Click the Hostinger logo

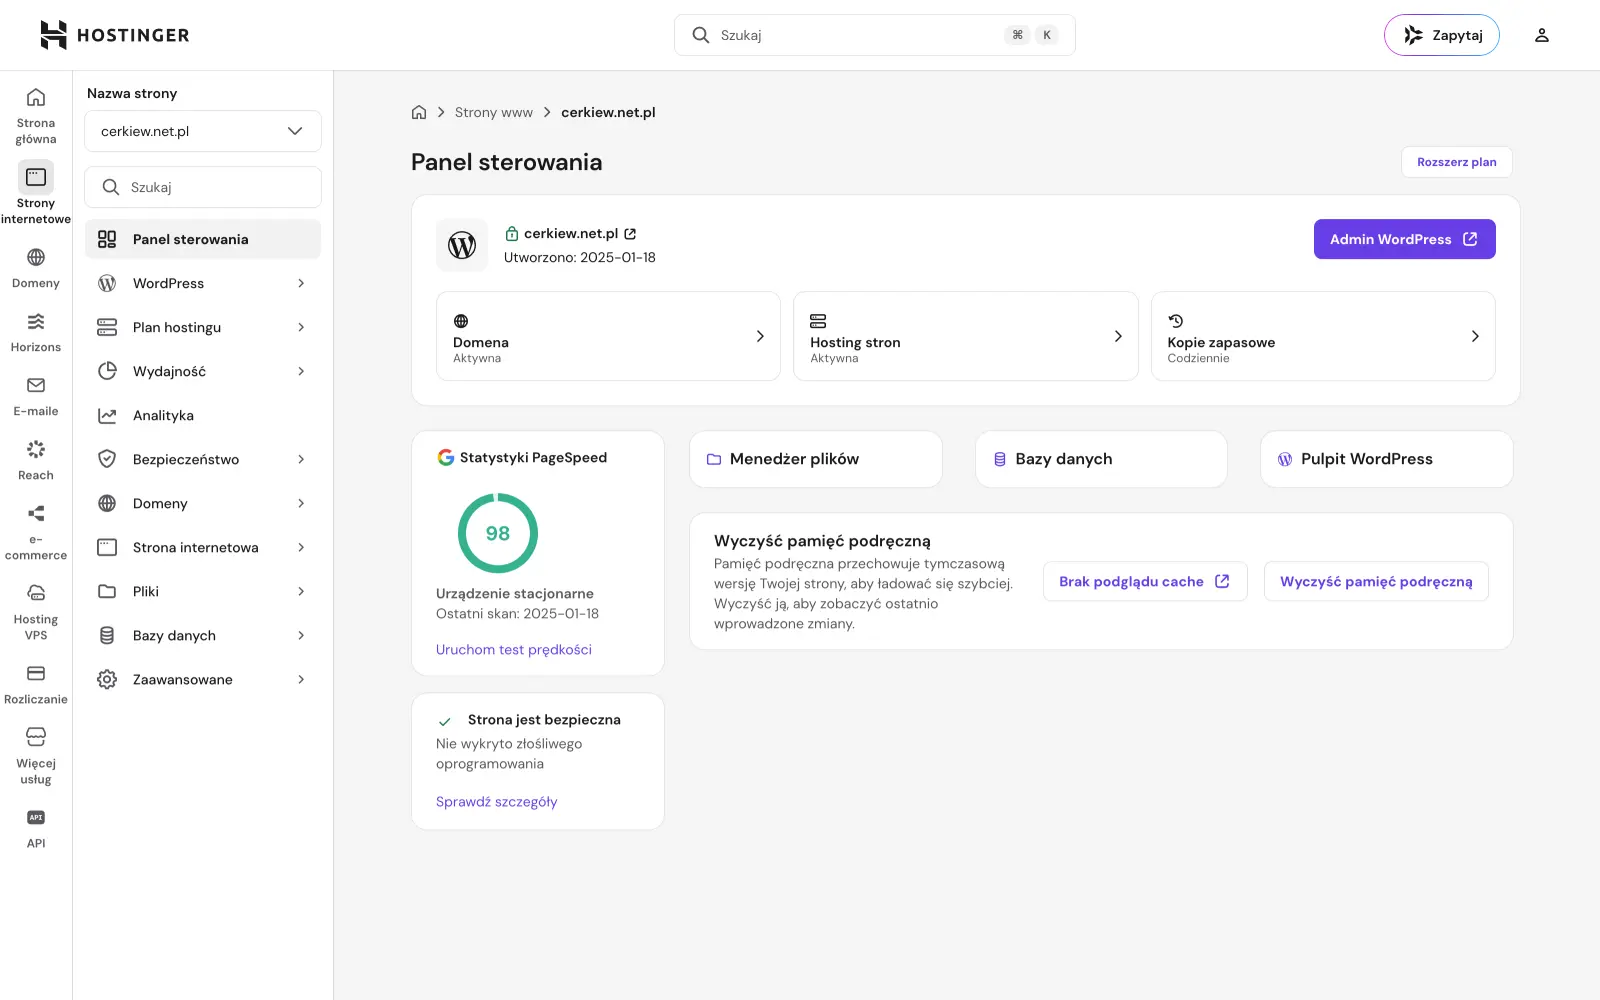tap(114, 35)
